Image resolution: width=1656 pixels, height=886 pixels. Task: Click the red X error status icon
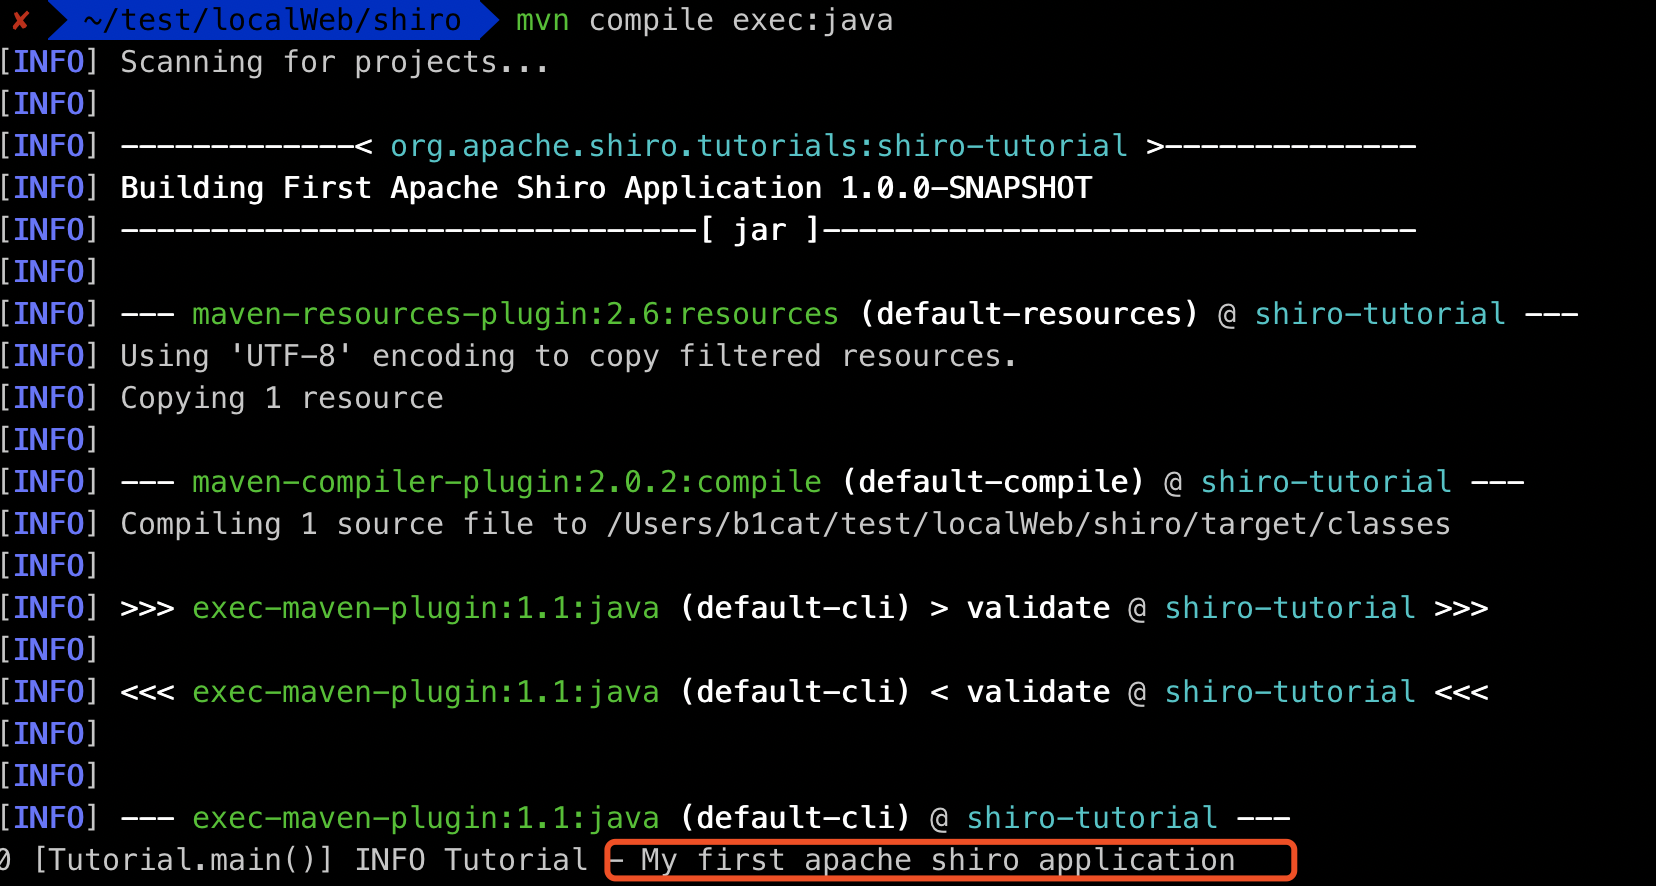(20, 20)
